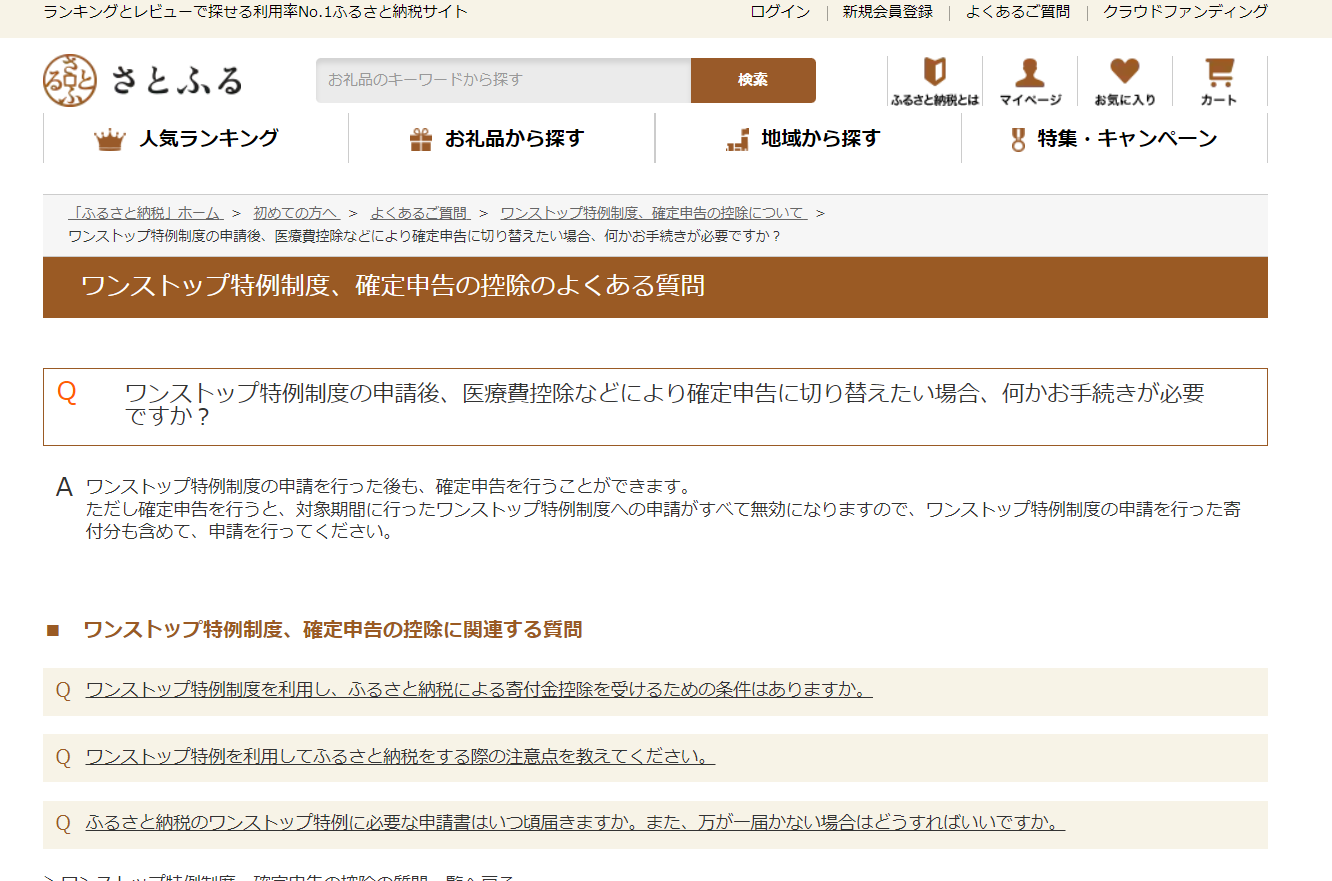
Task: Open the question about 寄付金控除を受けるための条件
Action: point(479,690)
